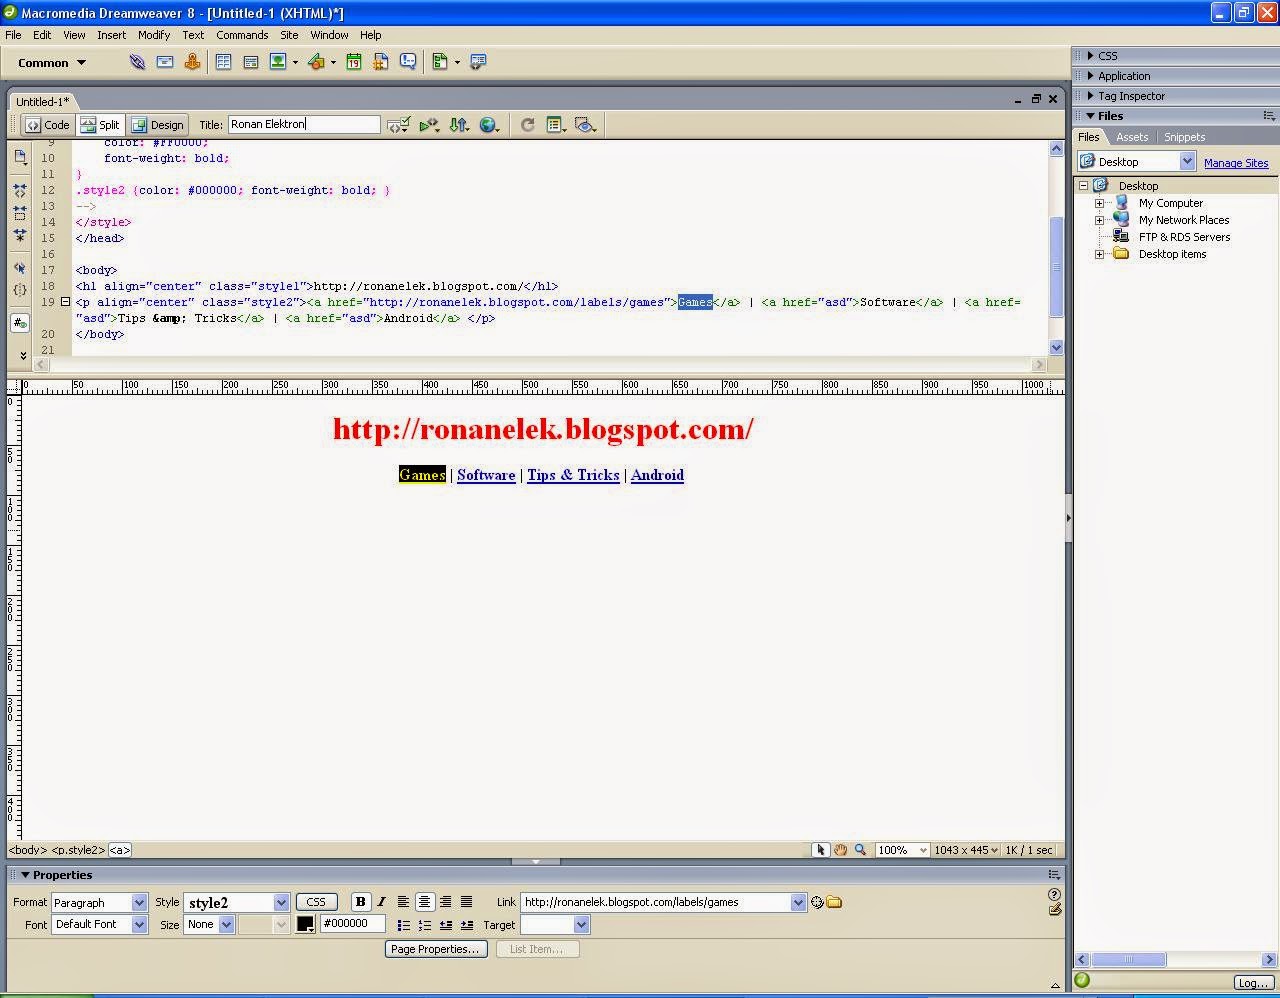Expand My Computer tree node
The width and height of the screenshot is (1280, 998).
click(1100, 203)
